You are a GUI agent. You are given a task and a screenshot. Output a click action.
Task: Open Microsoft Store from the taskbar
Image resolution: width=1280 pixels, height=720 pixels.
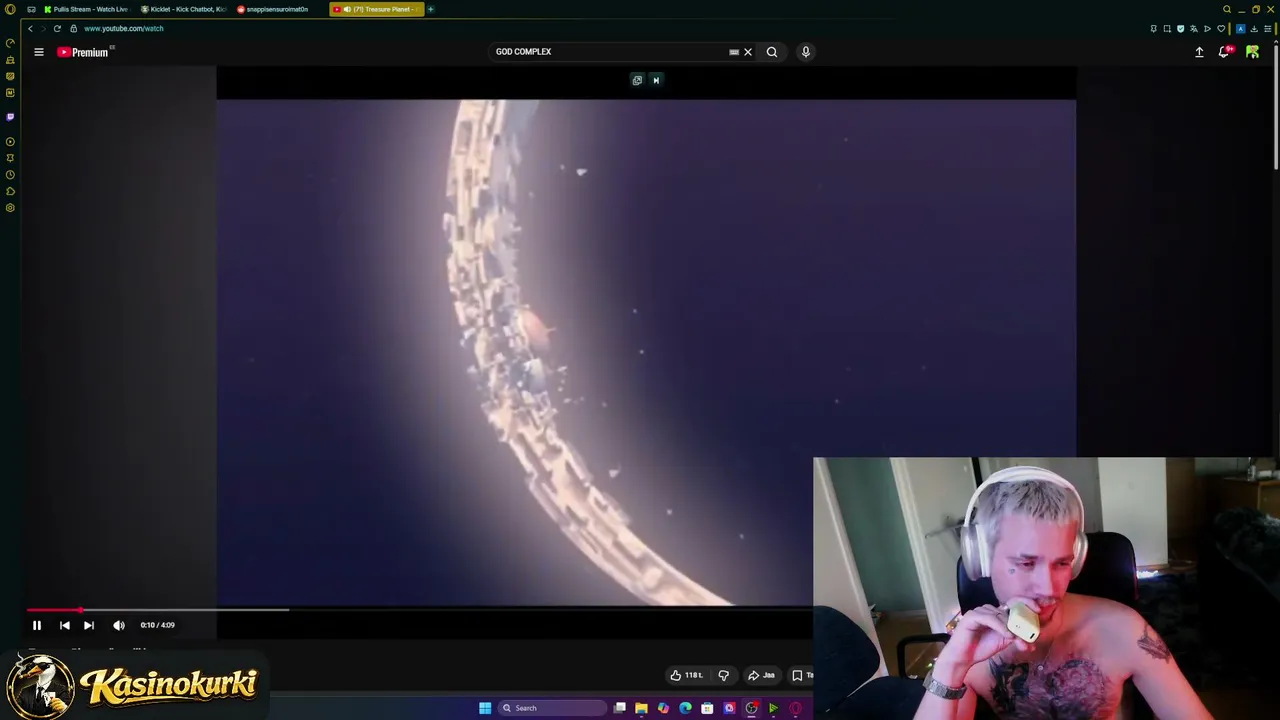coord(707,708)
